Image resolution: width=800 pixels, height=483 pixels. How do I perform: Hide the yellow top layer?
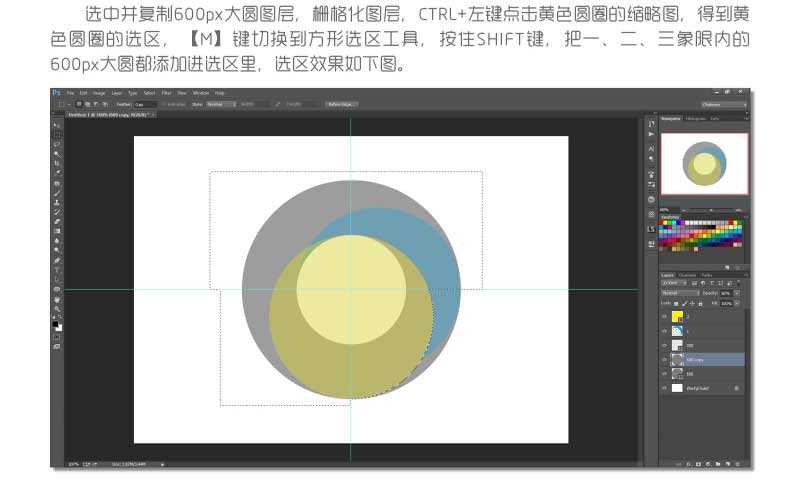pos(664,317)
